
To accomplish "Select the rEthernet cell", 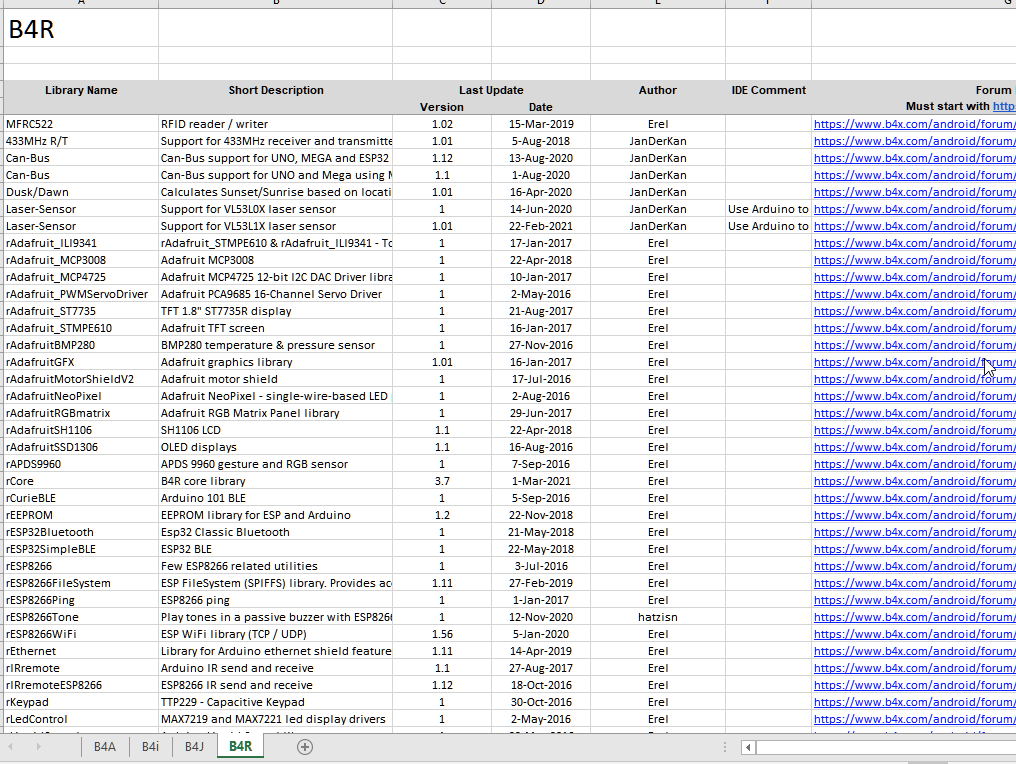I will [x=81, y=651].
